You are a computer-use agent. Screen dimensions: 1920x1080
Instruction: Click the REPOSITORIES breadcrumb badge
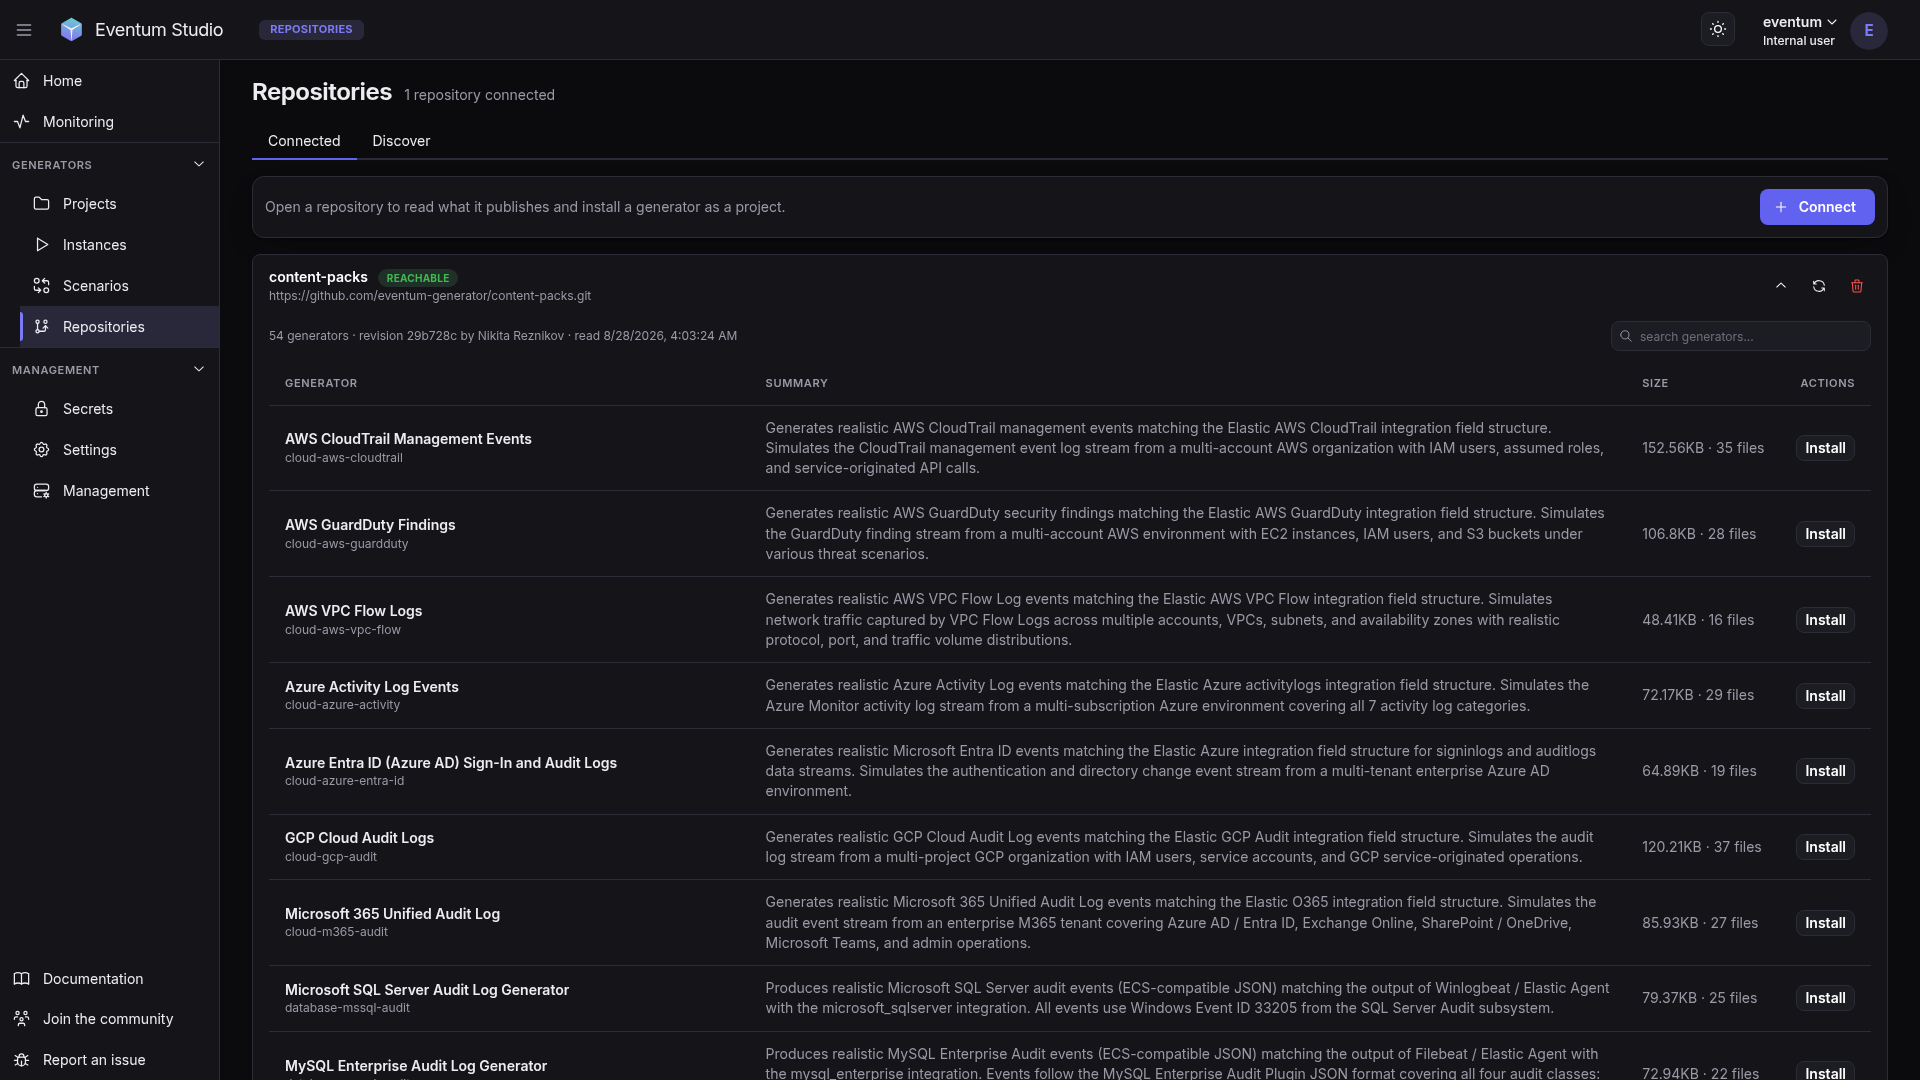[x=311, y=30]
